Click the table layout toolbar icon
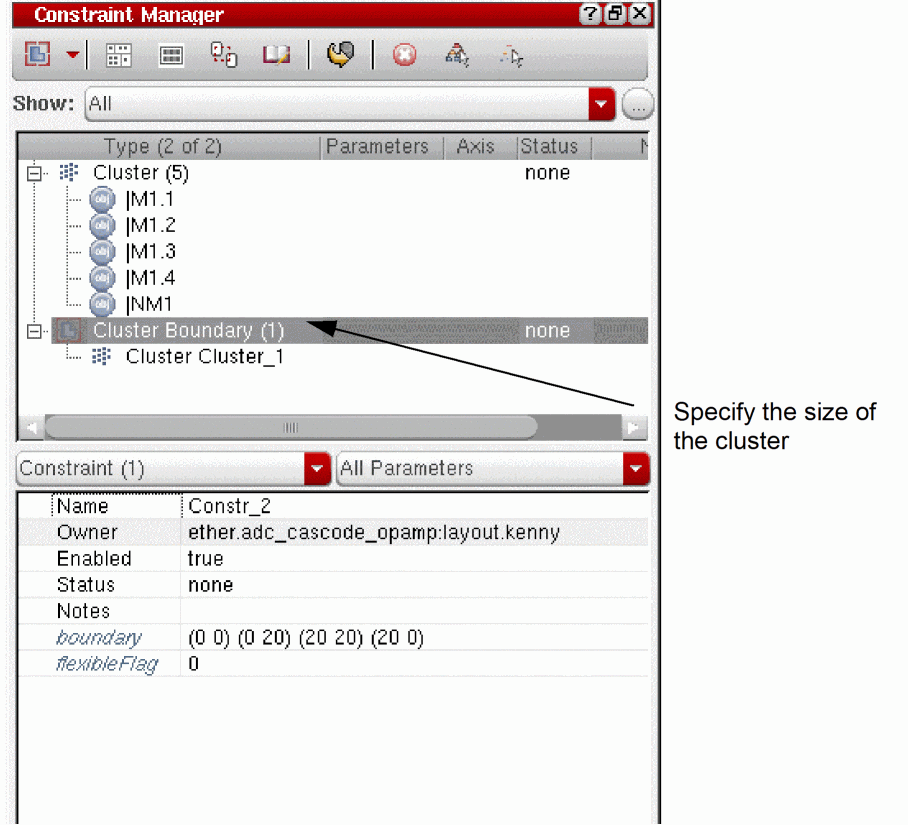 point(171,56)
